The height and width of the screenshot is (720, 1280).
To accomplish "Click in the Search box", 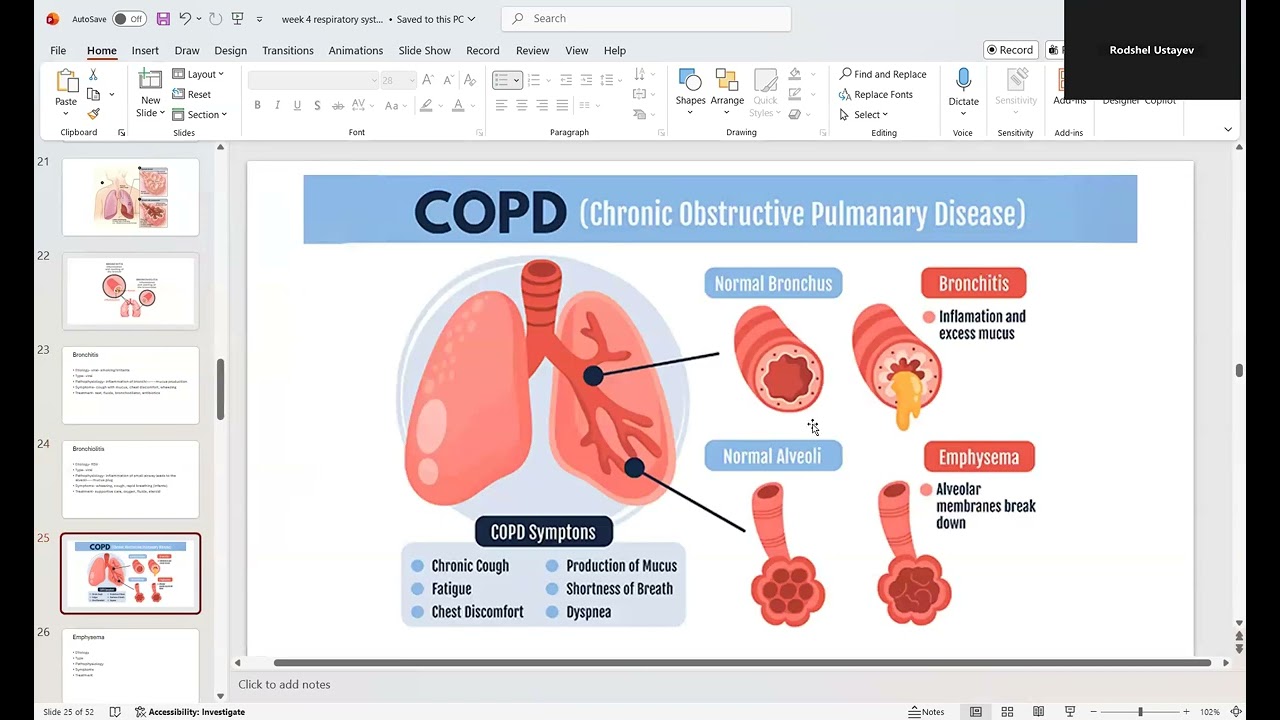I will [x=646, y=19].
